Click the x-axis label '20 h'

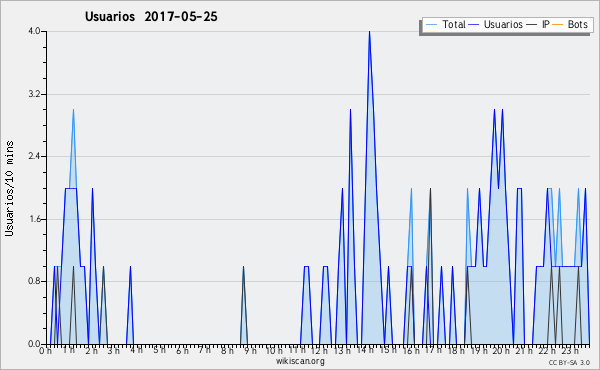click(x=501, y=351)
